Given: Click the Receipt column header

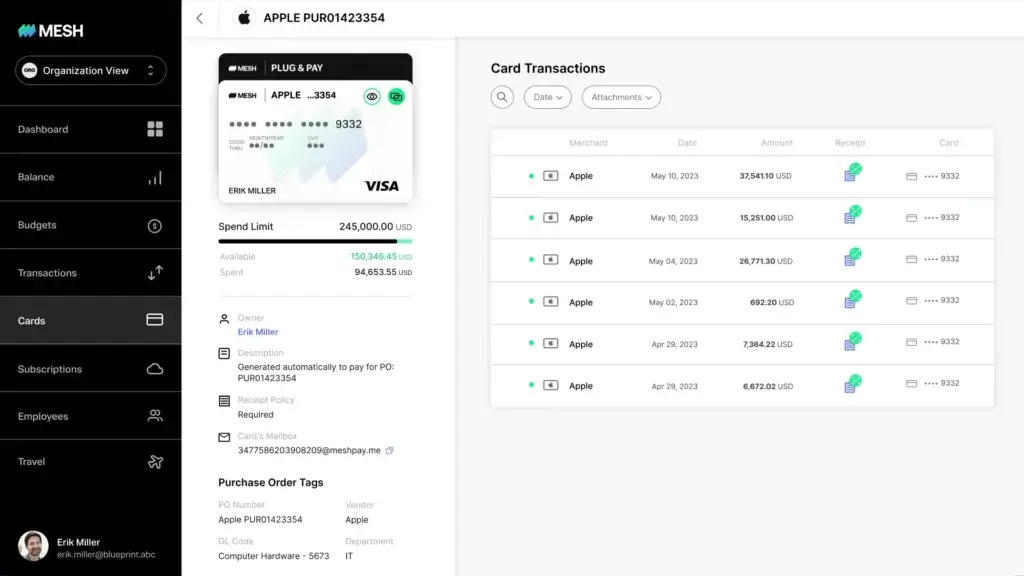Looking at the screenshot, I should tap(850, 143).
